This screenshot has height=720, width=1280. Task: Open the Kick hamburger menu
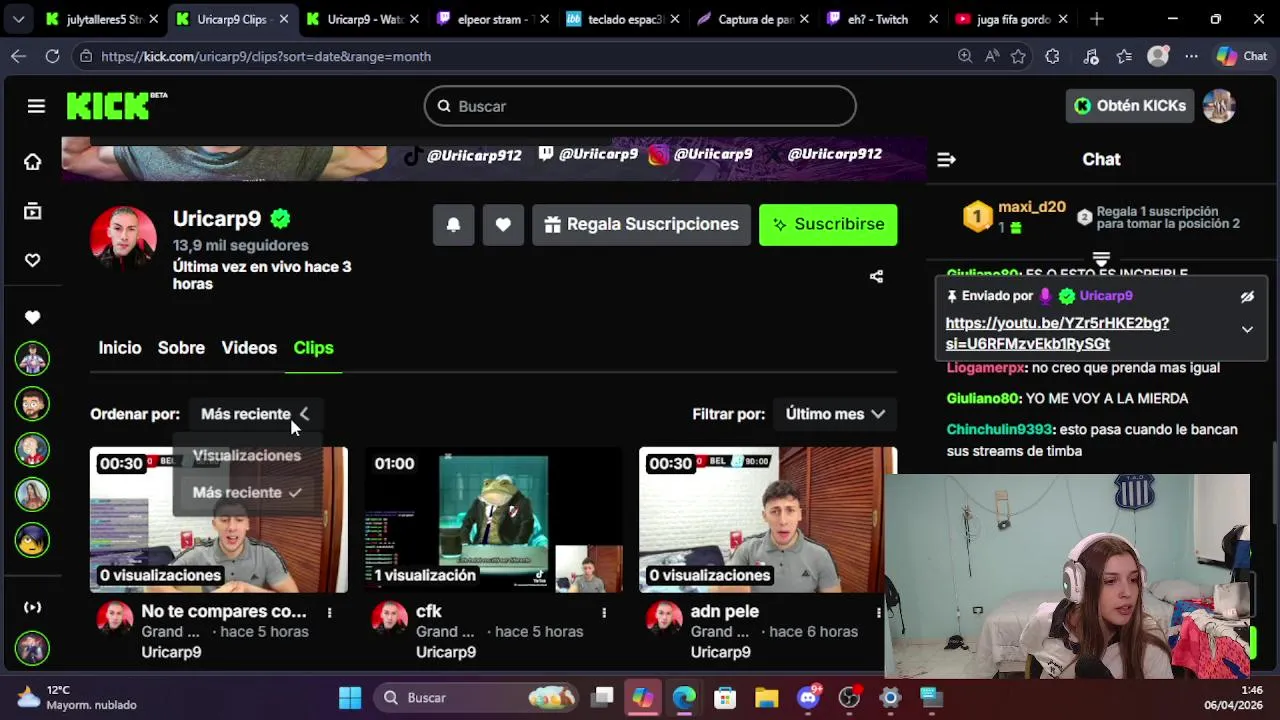36,106
